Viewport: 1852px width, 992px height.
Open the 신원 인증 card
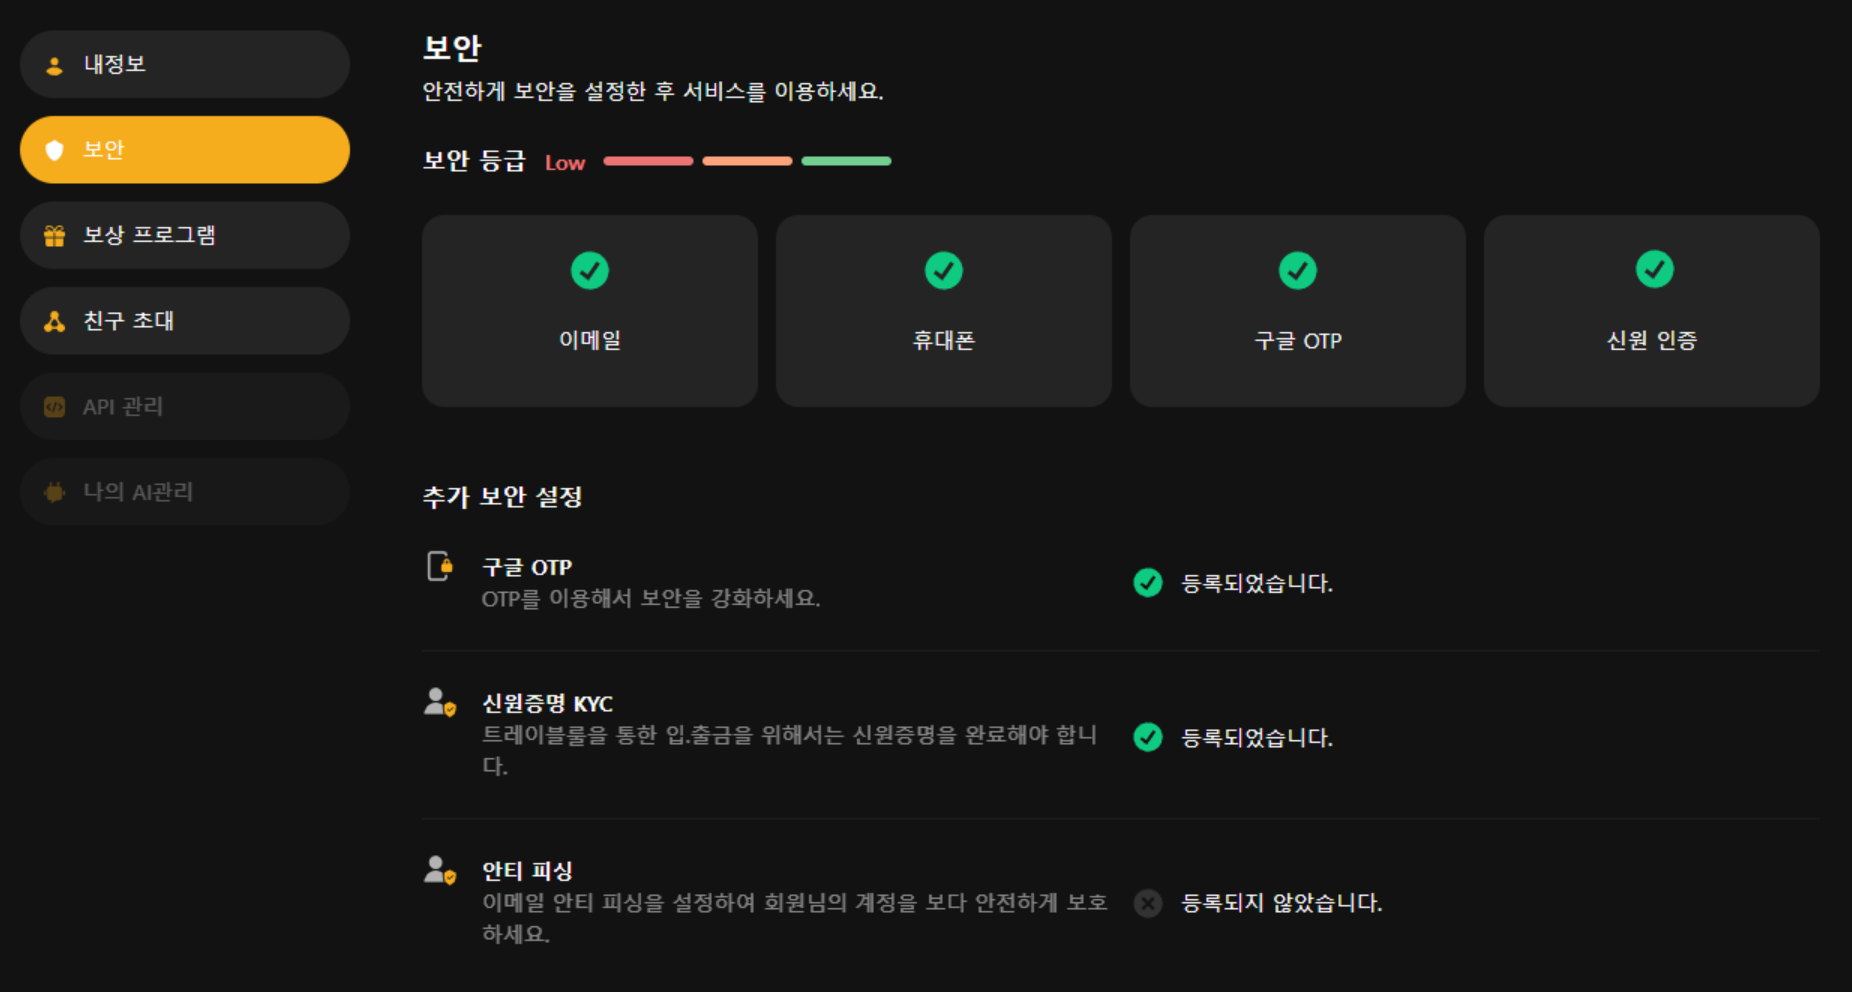click(1651, 311)
